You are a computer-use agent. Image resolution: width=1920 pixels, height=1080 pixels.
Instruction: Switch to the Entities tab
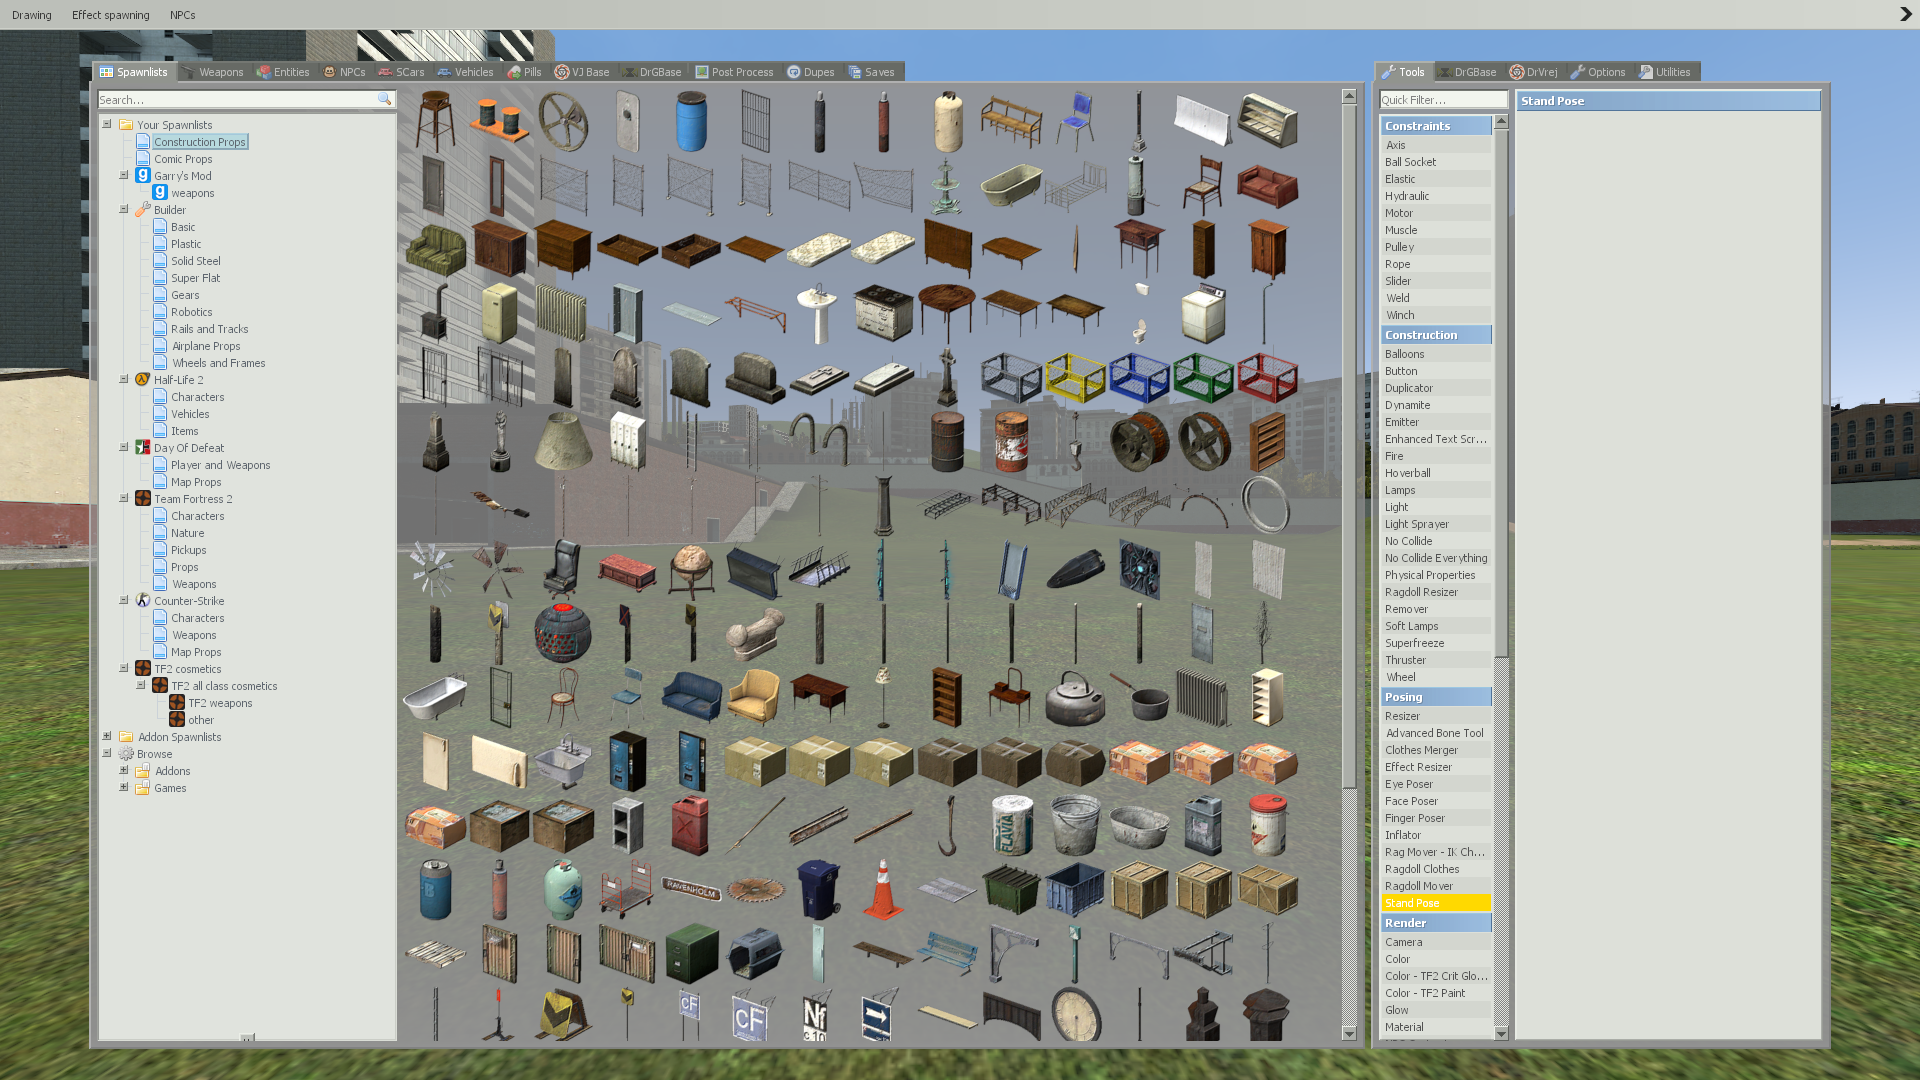click(x=283, y=72)
